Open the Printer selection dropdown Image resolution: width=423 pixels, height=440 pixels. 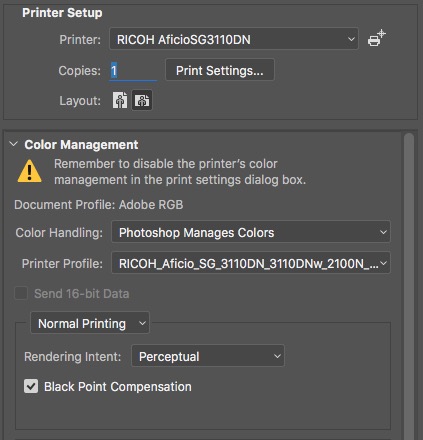click(234, 39)
